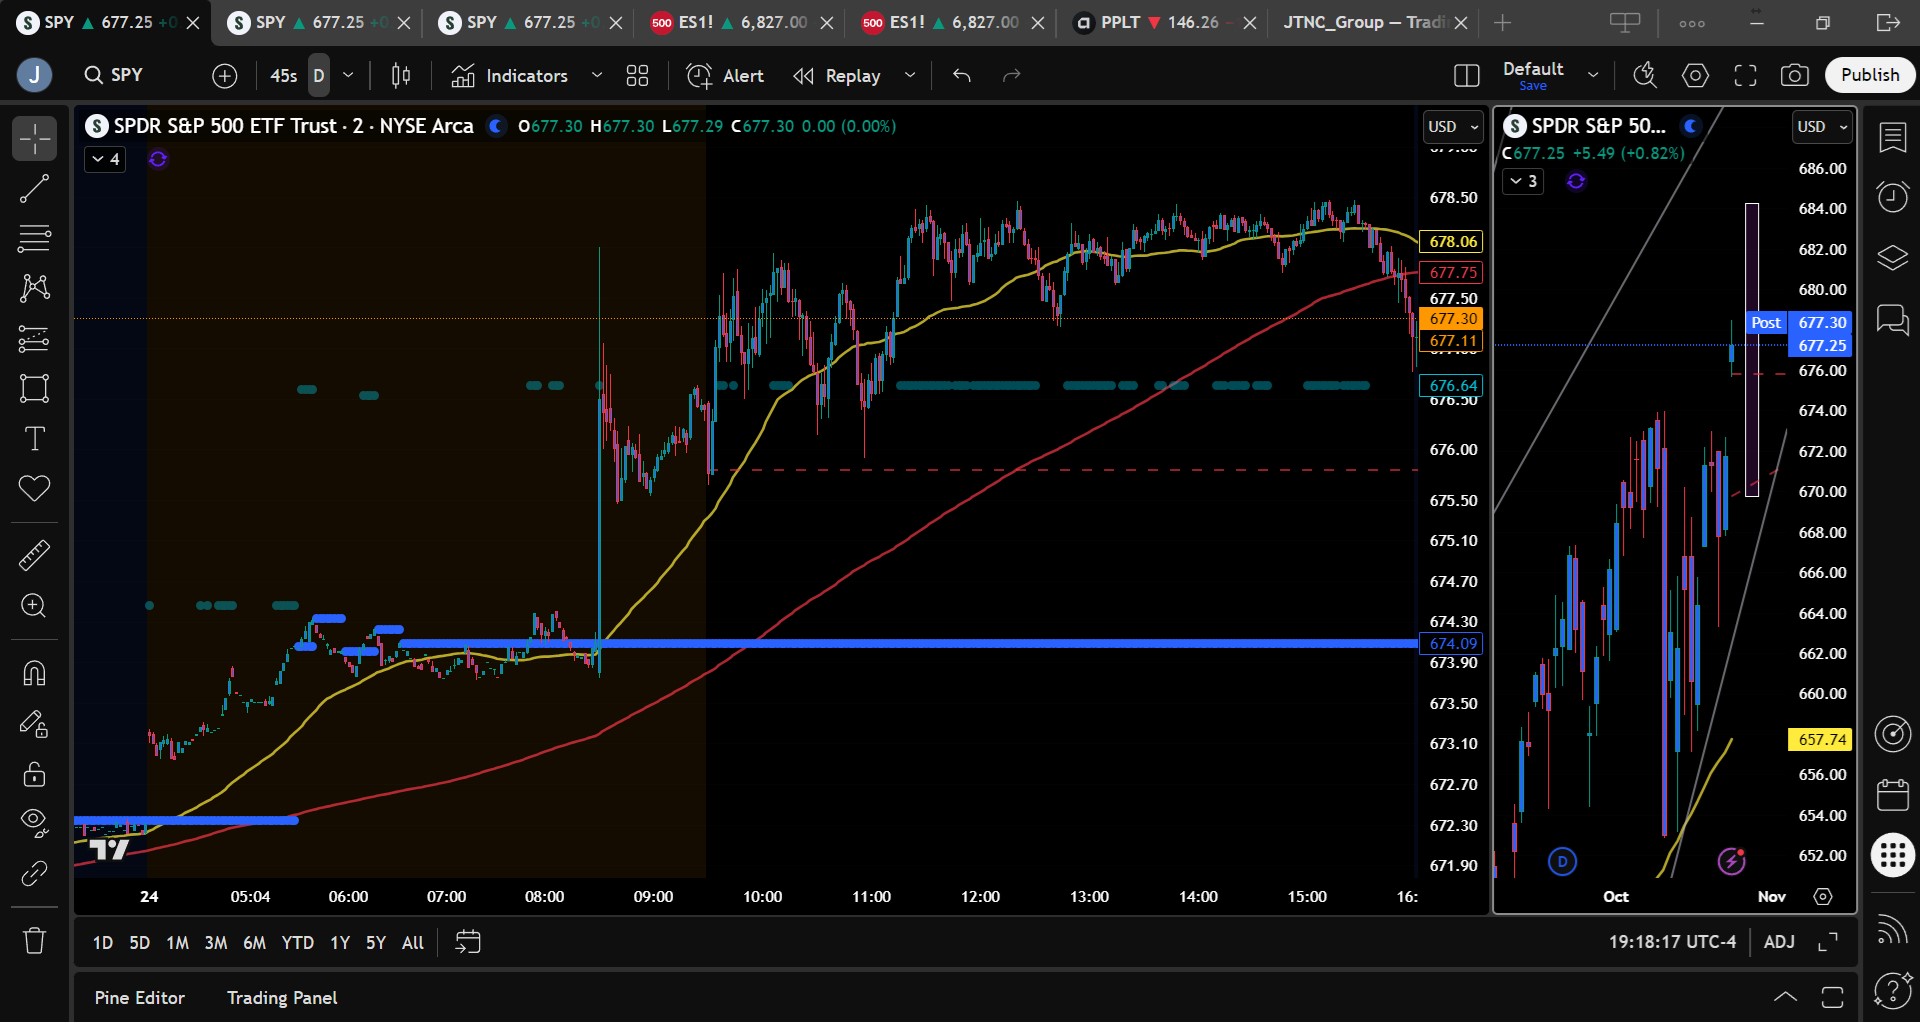Open the Pine Editor panel
The height and width of the screenshot is (1025, 1920).
tap(140, 998)
